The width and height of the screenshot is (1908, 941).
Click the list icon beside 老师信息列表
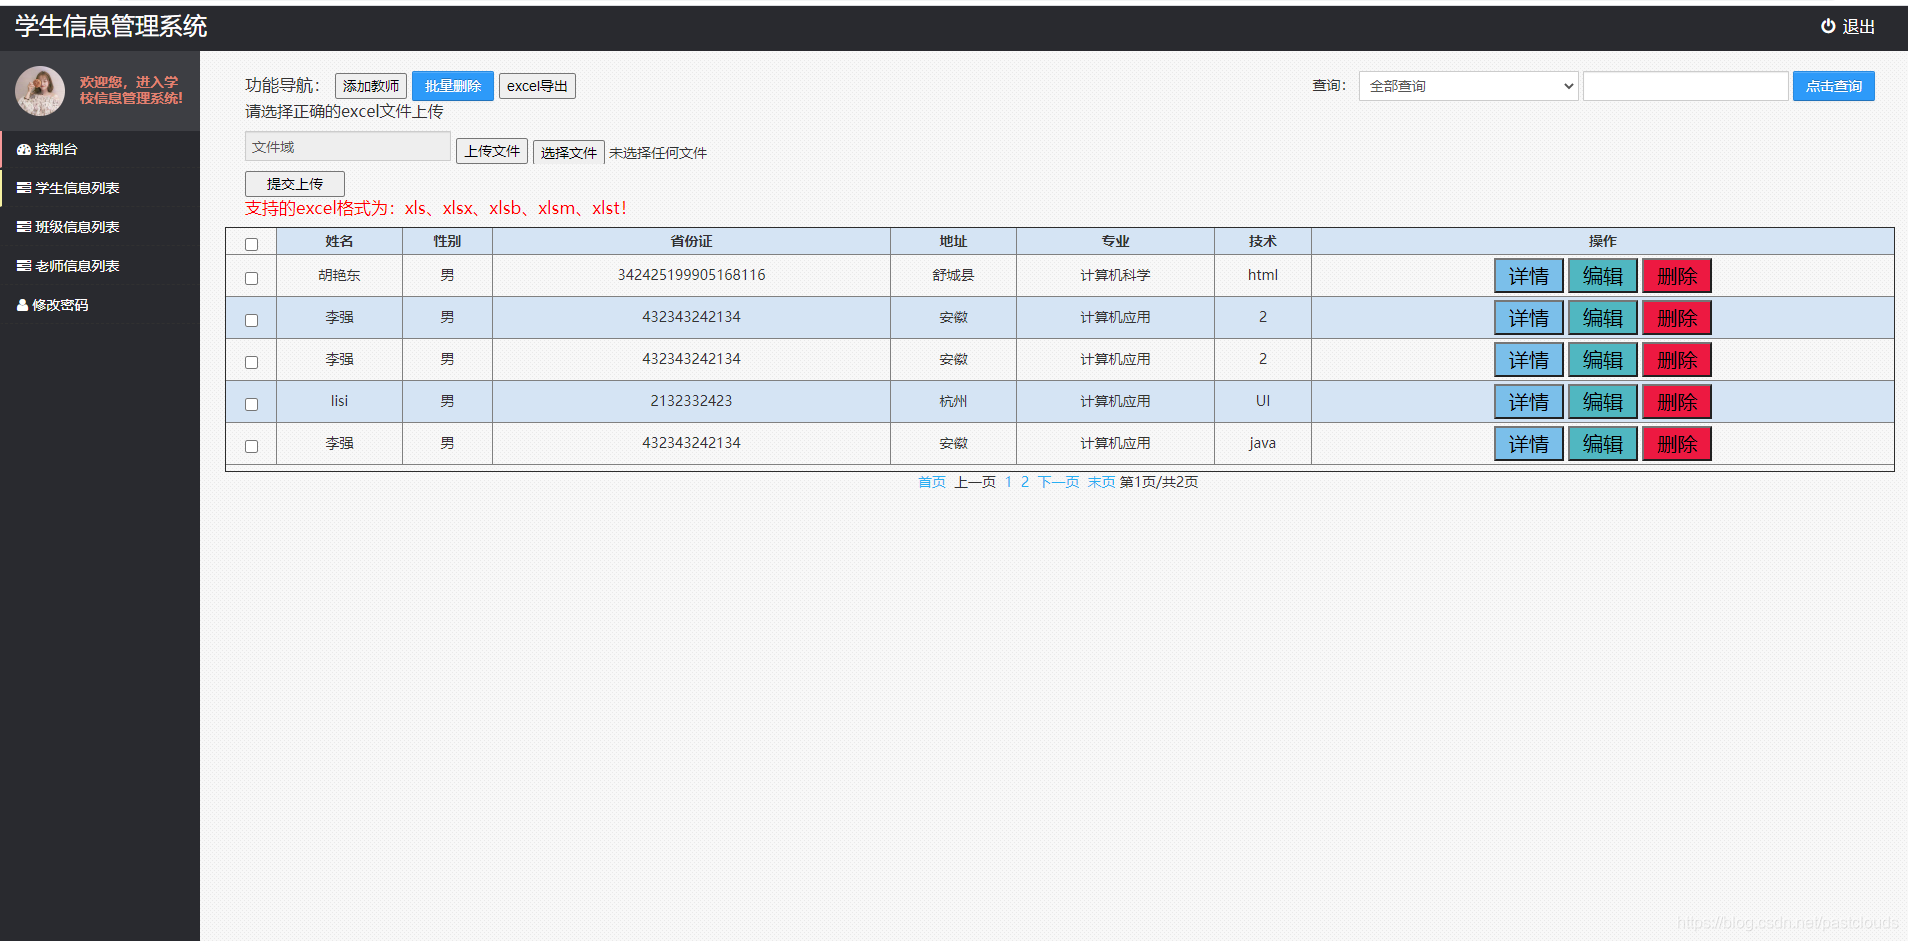pos(24,266)
